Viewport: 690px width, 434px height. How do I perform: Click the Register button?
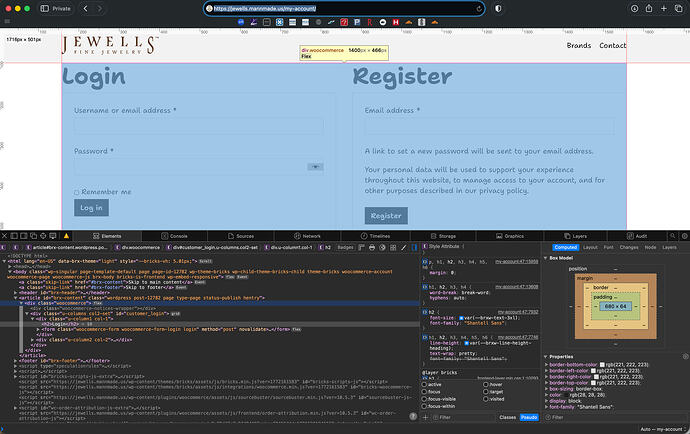(x=386, y=216)
